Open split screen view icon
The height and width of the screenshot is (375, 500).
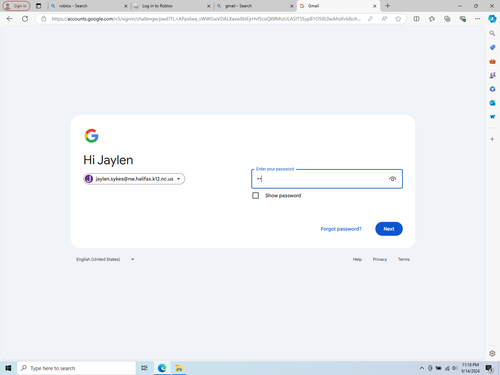click(416, 19)
